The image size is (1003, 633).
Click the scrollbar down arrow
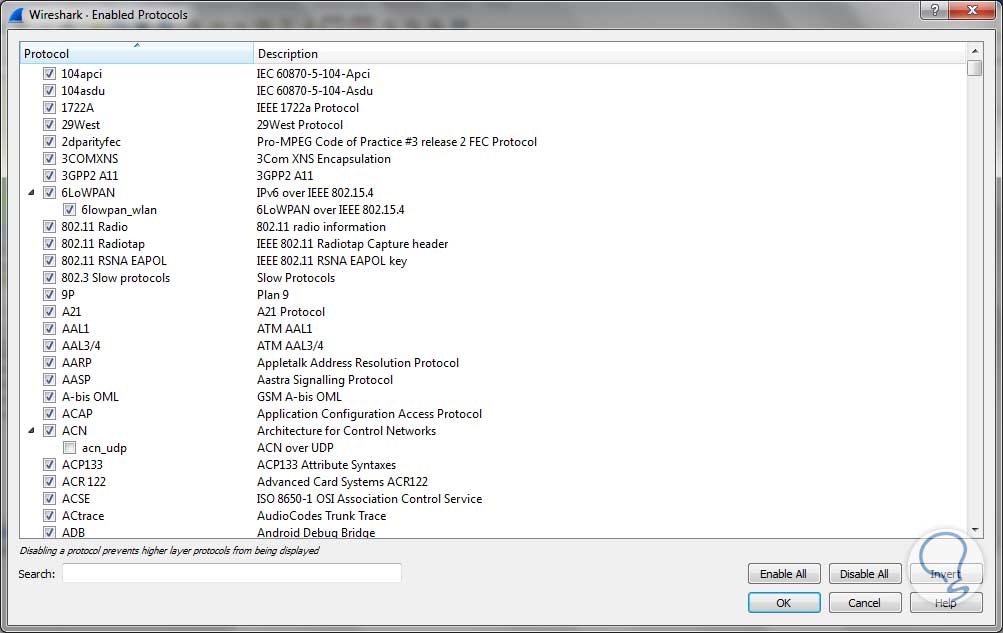pos(974,530)
